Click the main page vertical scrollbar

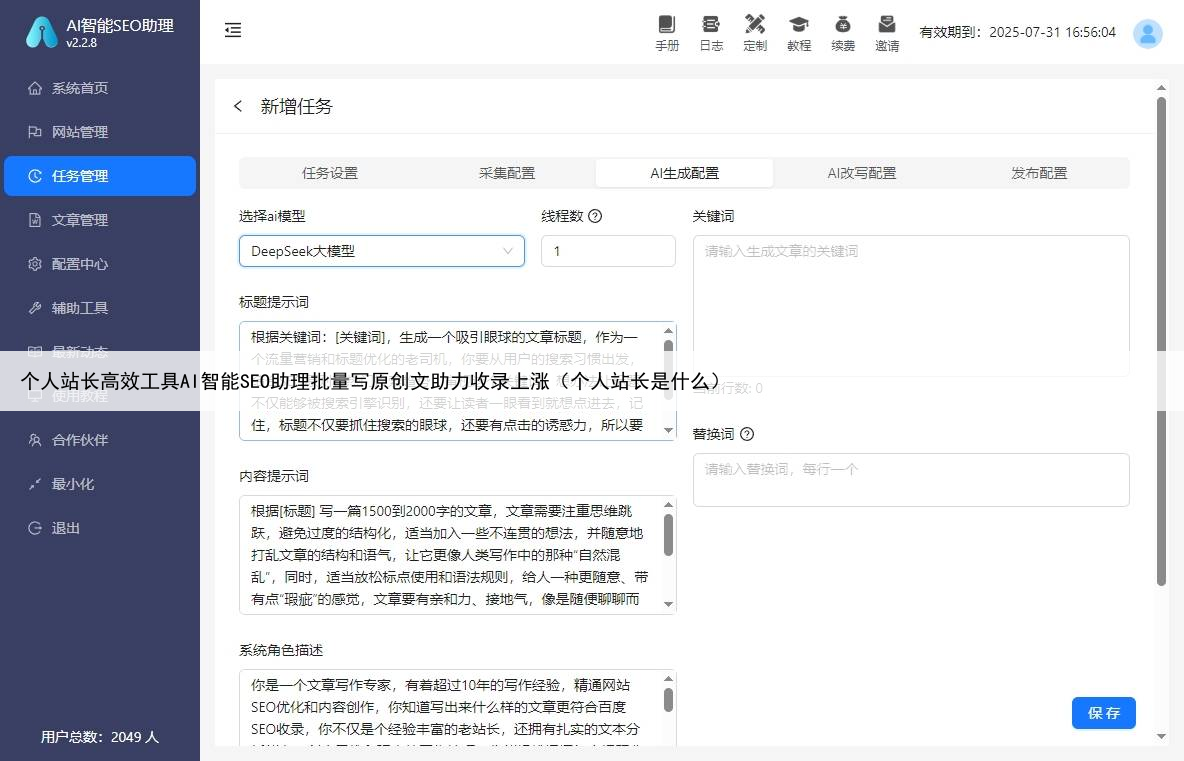(x=1161, y=340)
